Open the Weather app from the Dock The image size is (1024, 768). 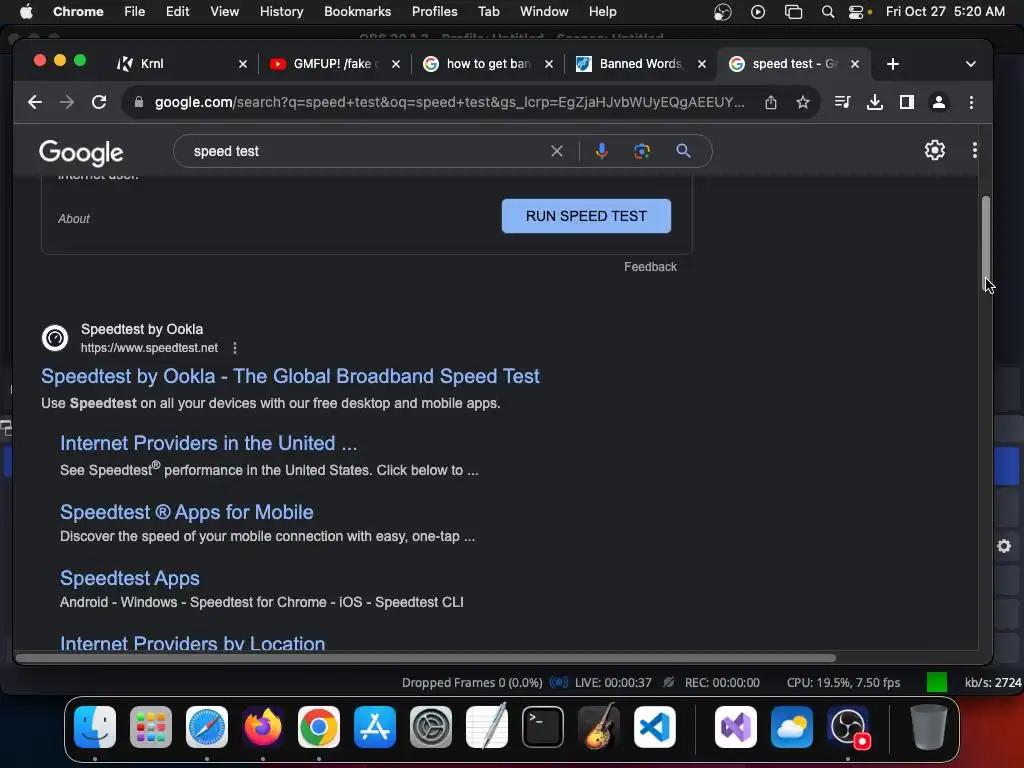pyautogui.click(x=792, y=727)
